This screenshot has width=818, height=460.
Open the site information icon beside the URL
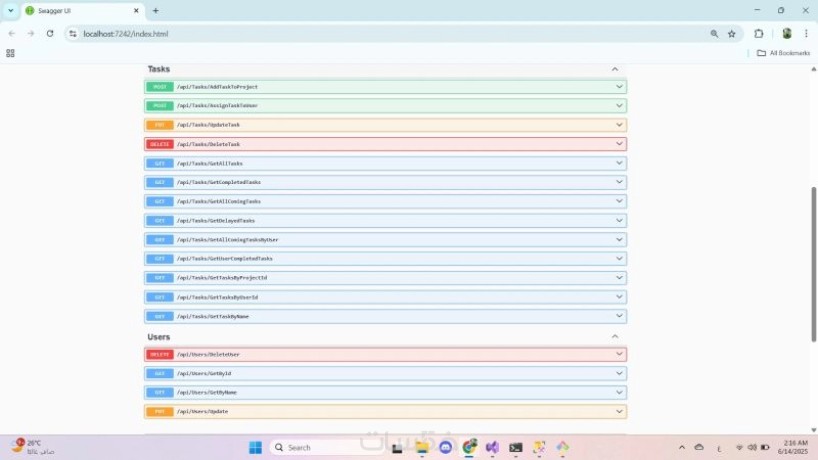[x=73, y=33]
